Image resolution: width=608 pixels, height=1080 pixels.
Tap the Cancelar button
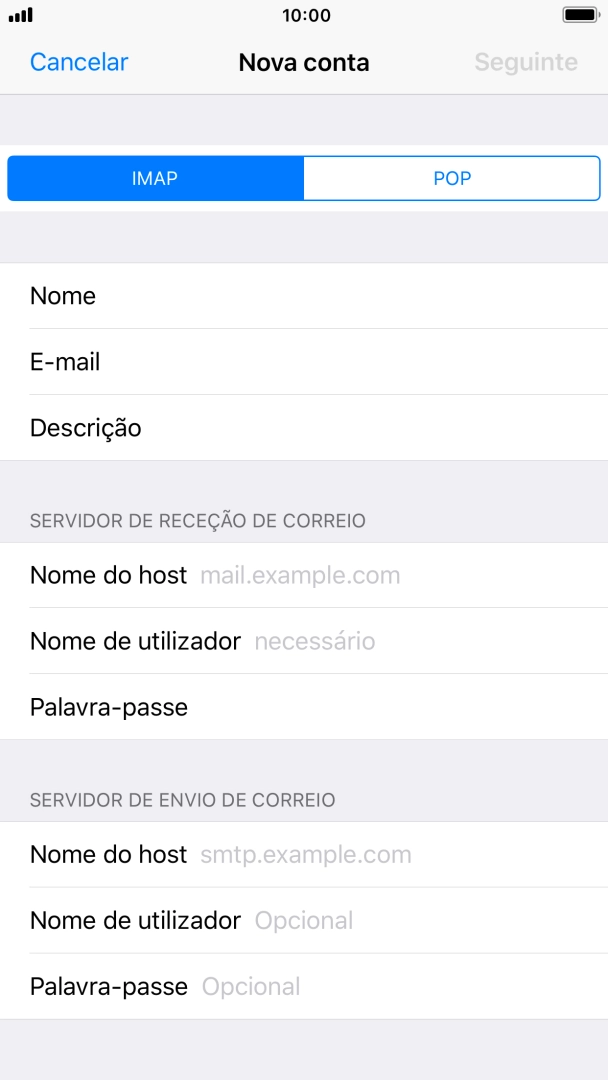pos(78,62)
